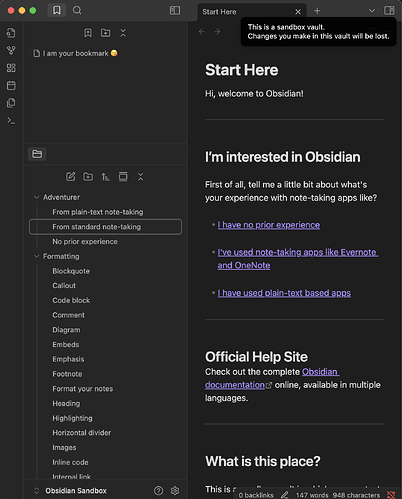The width and height of the screenshot is (402, 499).
Task: Toggle auto-reveal current file icon
Action: [123, 177]
